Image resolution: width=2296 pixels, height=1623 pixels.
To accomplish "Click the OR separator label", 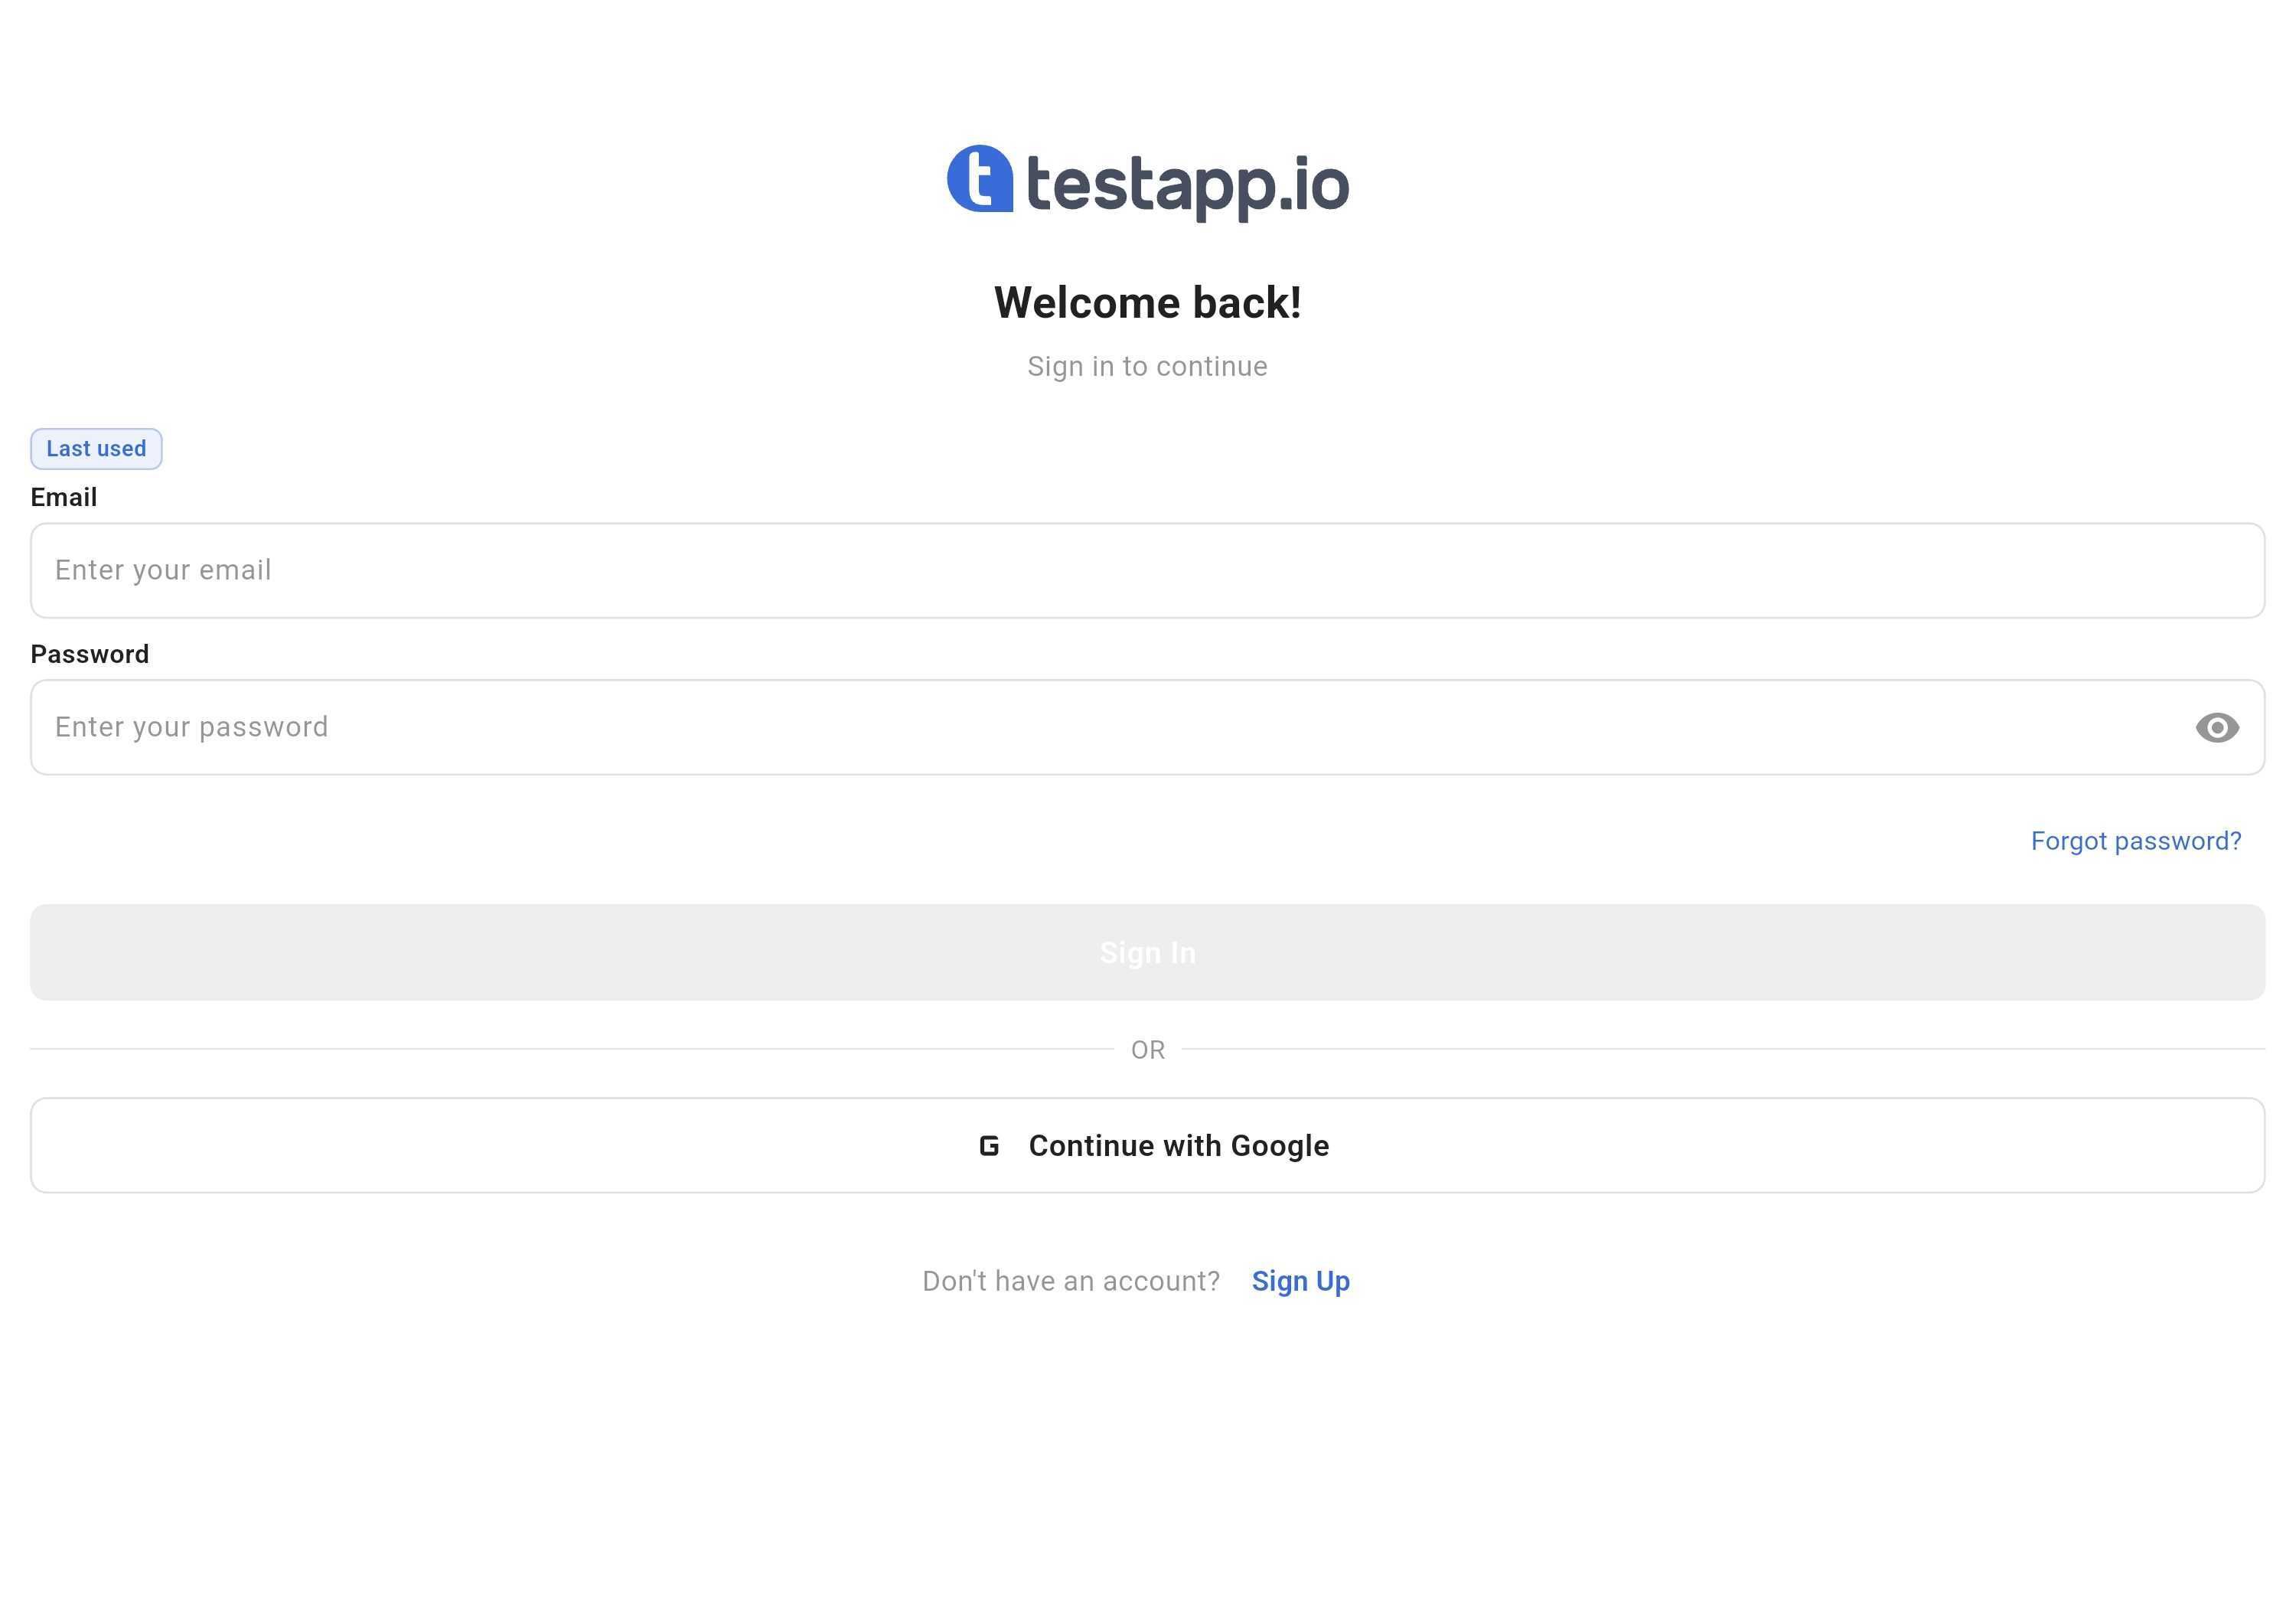I will (x=1148, y=1050).
